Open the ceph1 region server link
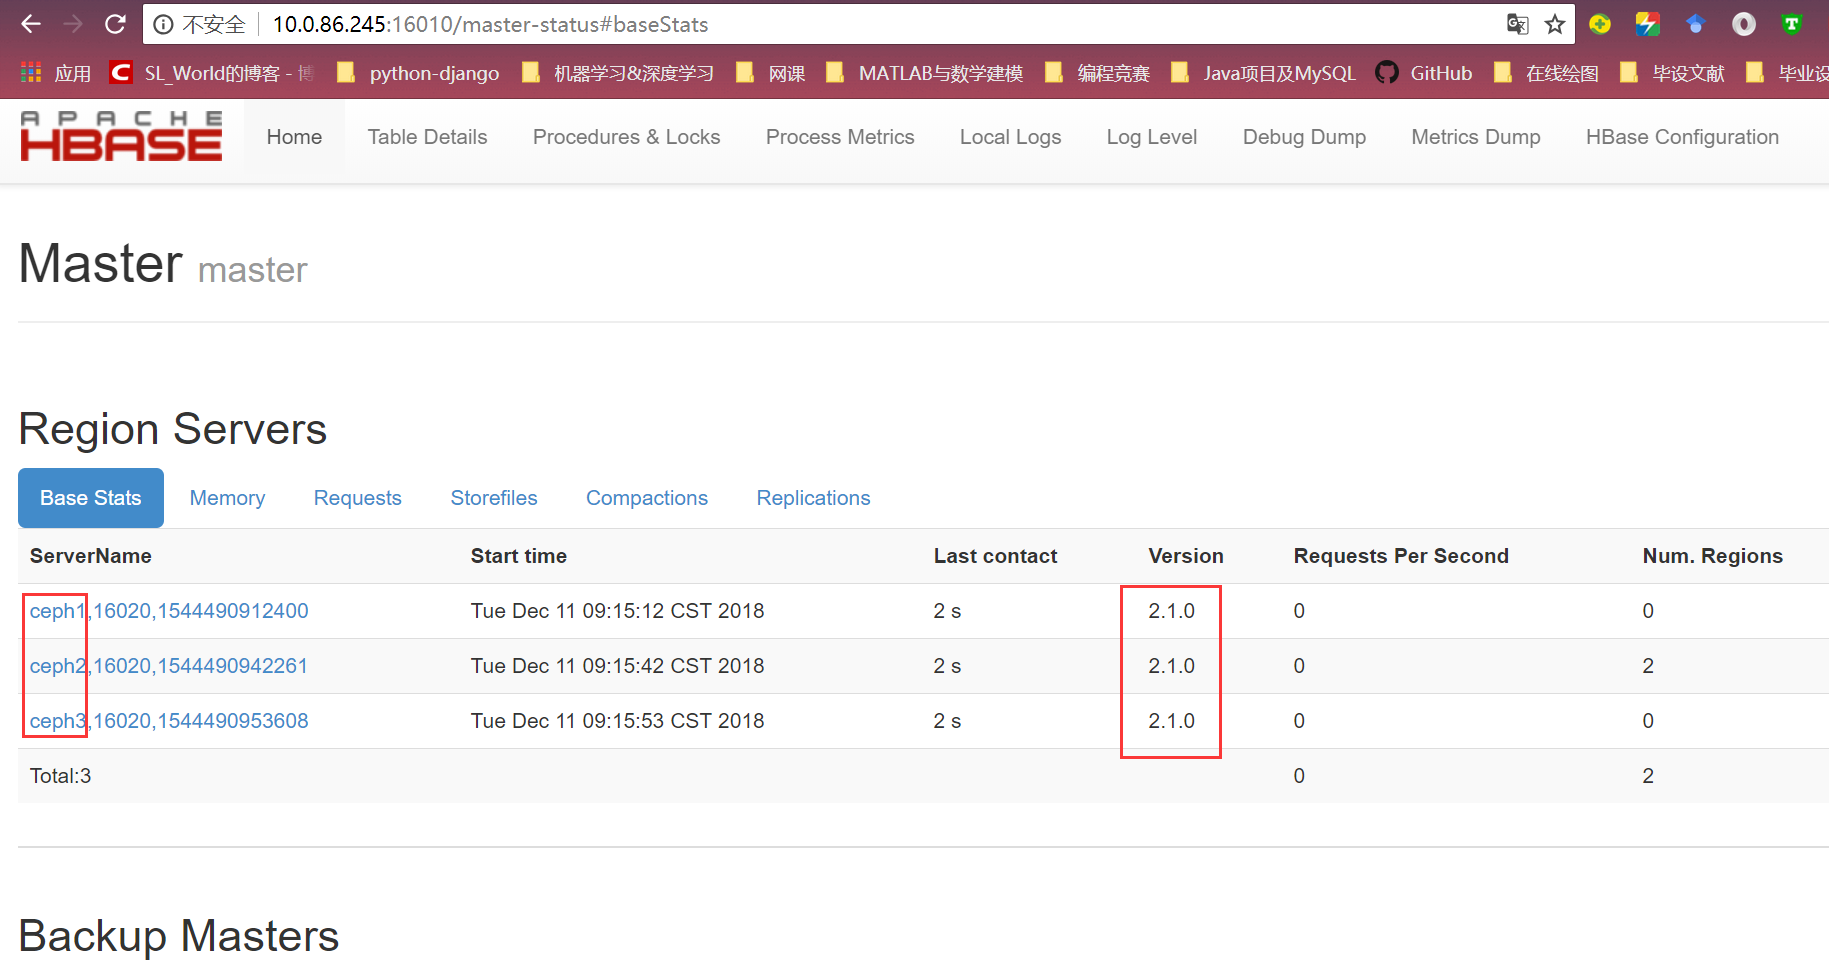 pyautogui.click(x=55, y=610)
